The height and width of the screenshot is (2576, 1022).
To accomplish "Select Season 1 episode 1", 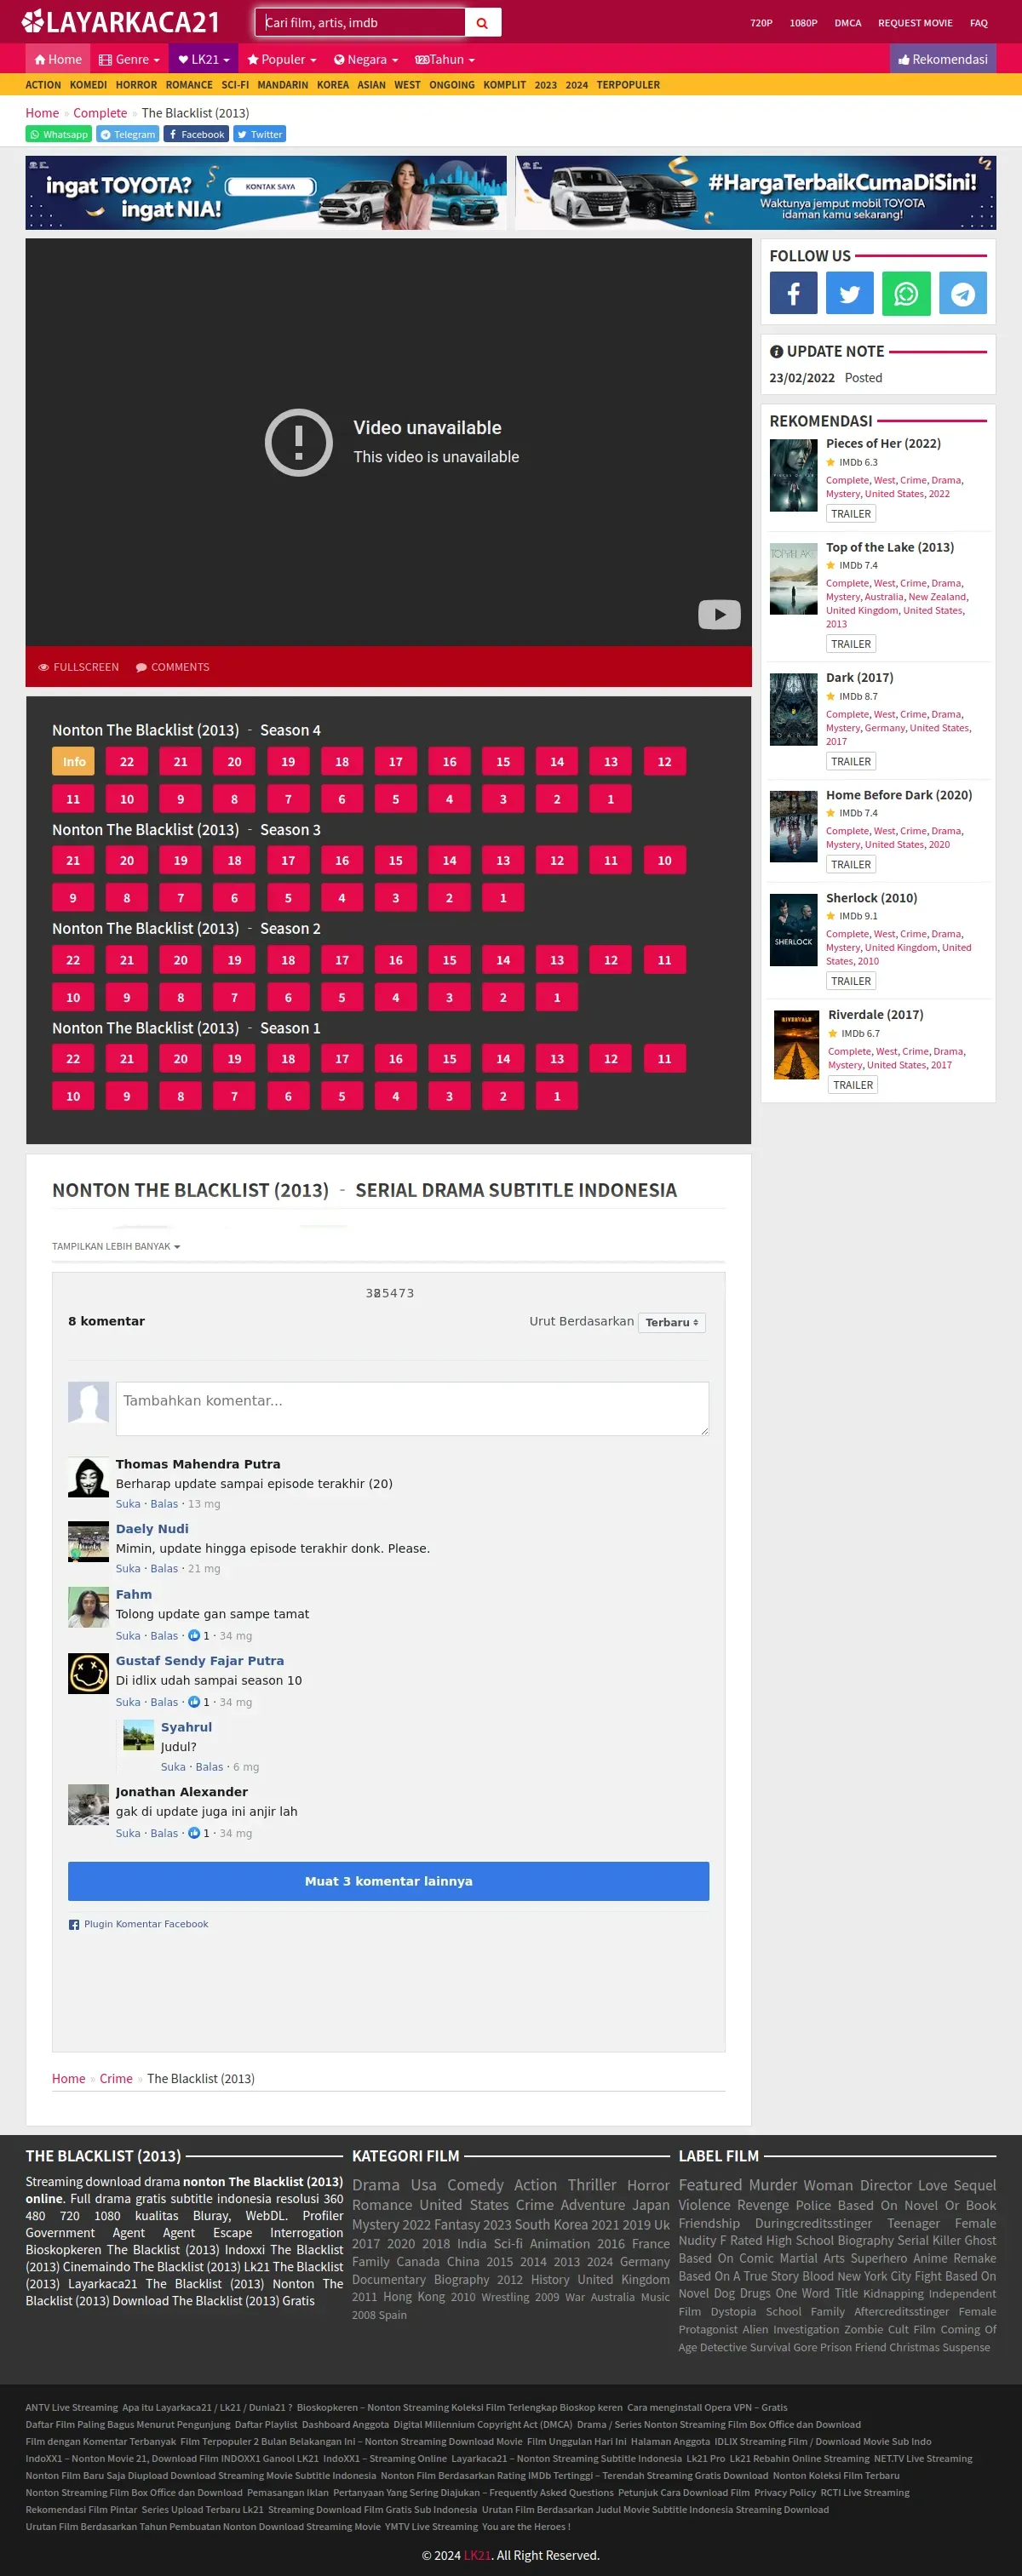I will pos(557,1096).
